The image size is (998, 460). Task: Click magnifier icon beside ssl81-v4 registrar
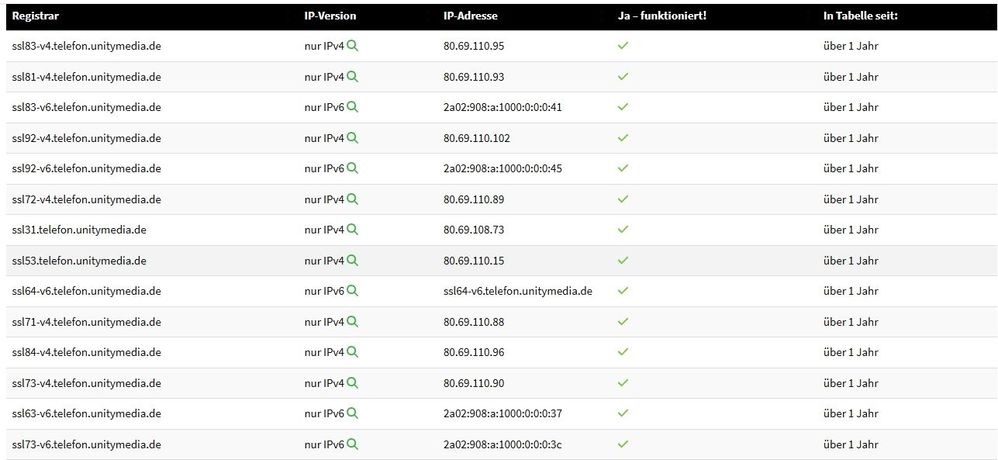pyautogui.click(x=352, y=76)
